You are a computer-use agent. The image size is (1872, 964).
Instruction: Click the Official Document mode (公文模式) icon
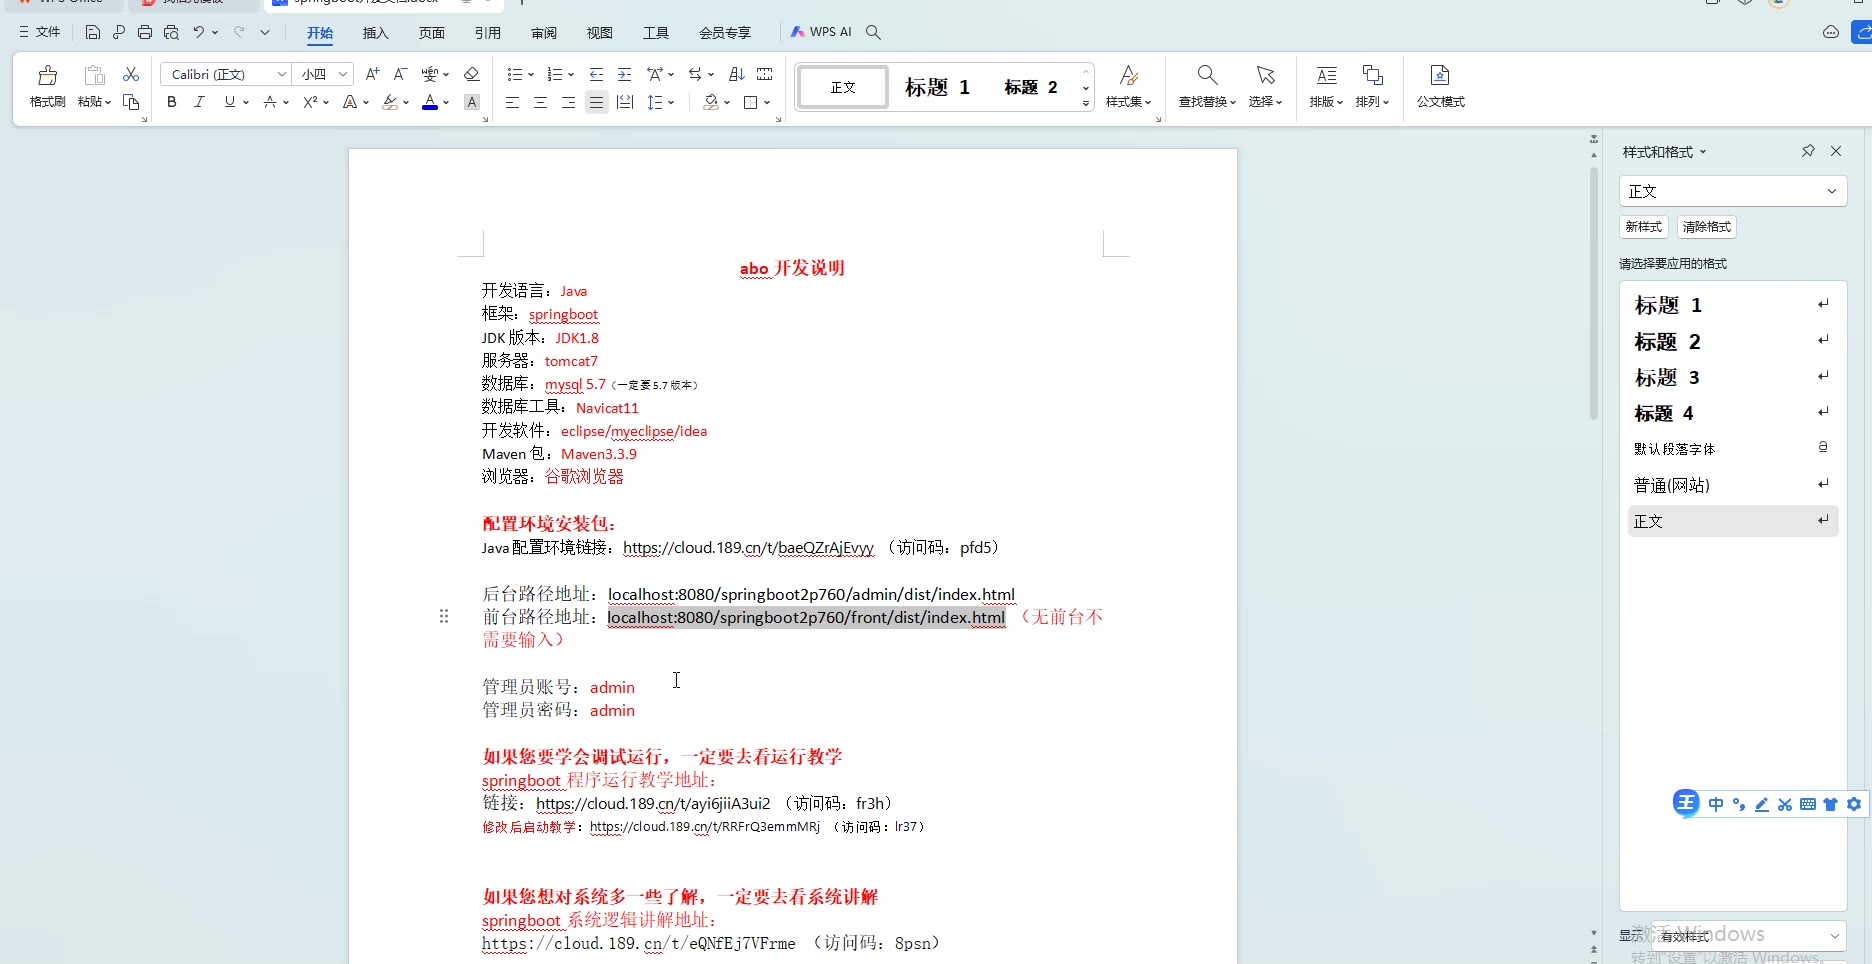point(1440,77)
